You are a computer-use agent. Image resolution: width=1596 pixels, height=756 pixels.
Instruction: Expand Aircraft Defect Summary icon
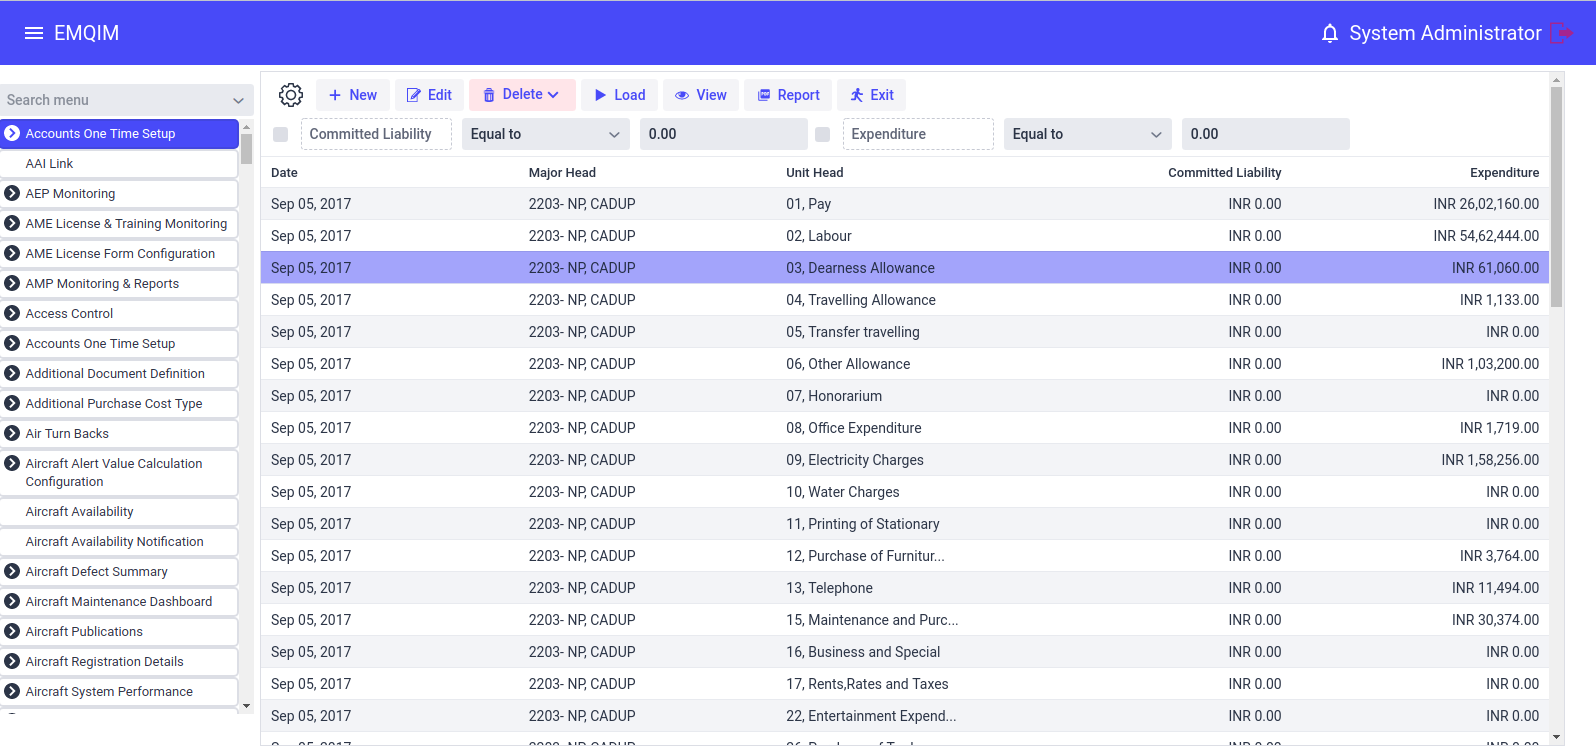pos(12,571)
